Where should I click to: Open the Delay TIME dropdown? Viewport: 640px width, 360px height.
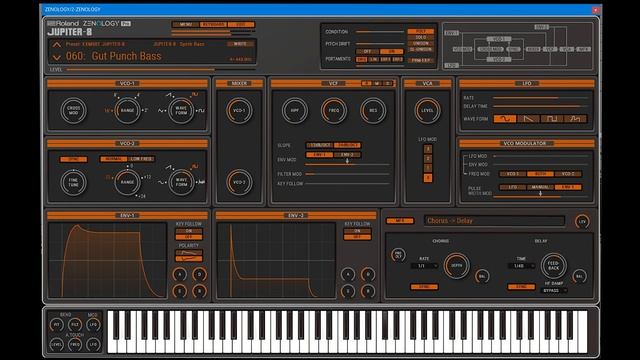click(x=521, y=266)
